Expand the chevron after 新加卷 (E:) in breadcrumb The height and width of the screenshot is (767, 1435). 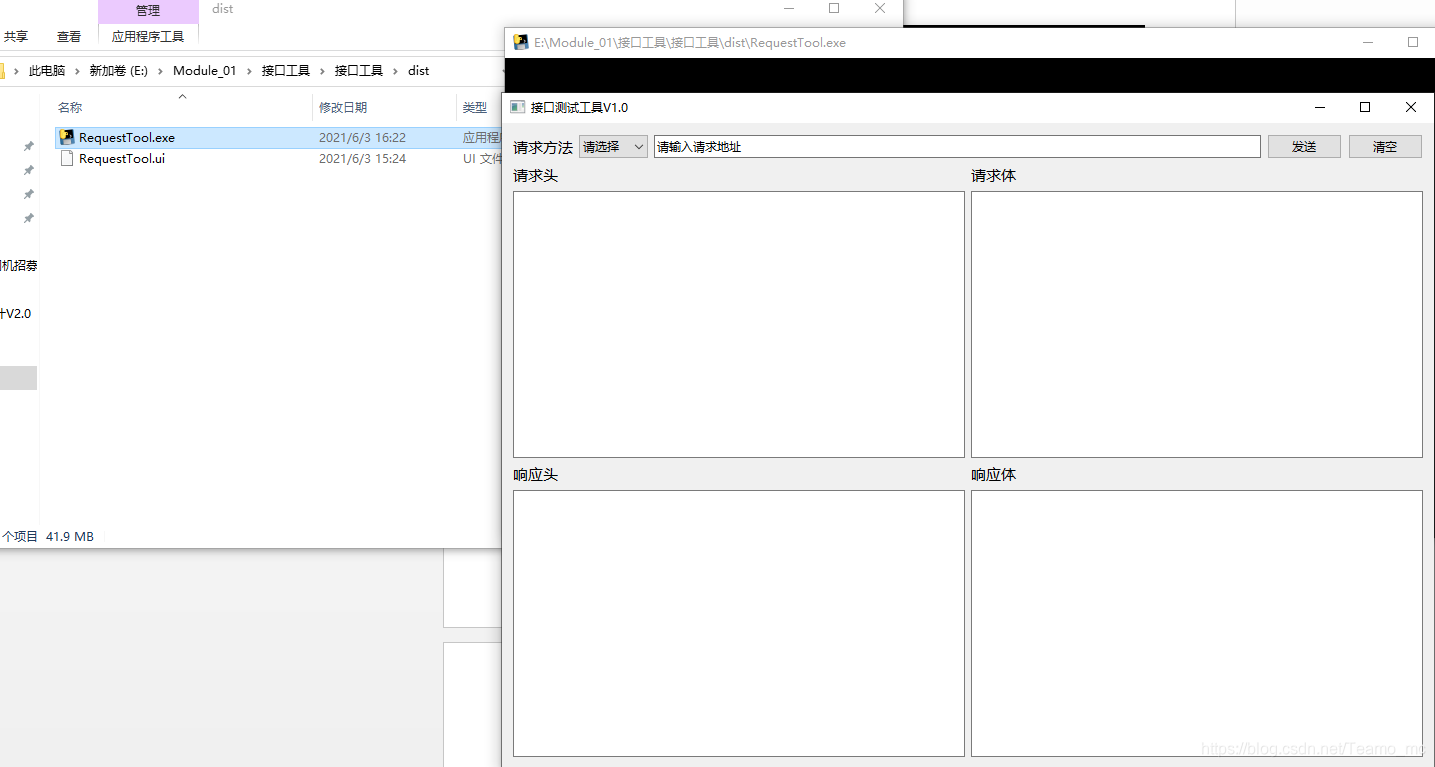[x=160, y=71]
